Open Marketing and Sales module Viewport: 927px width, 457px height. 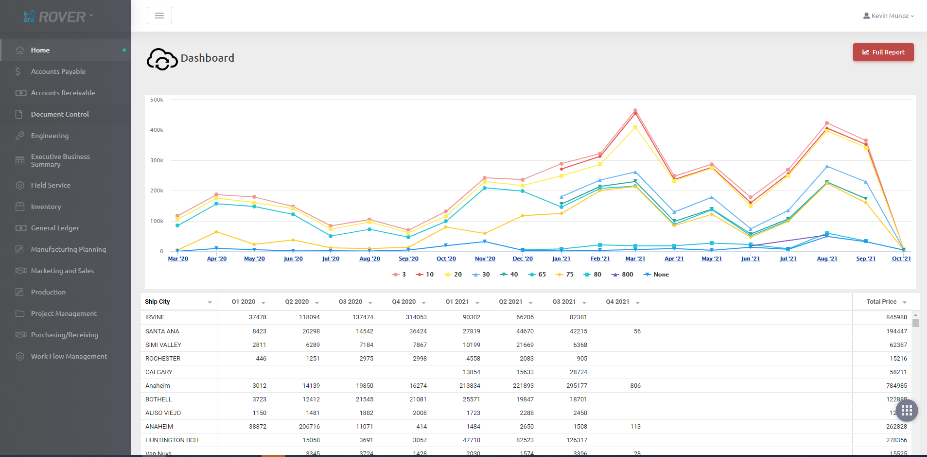pyautogui.click(x=63, y=271)
